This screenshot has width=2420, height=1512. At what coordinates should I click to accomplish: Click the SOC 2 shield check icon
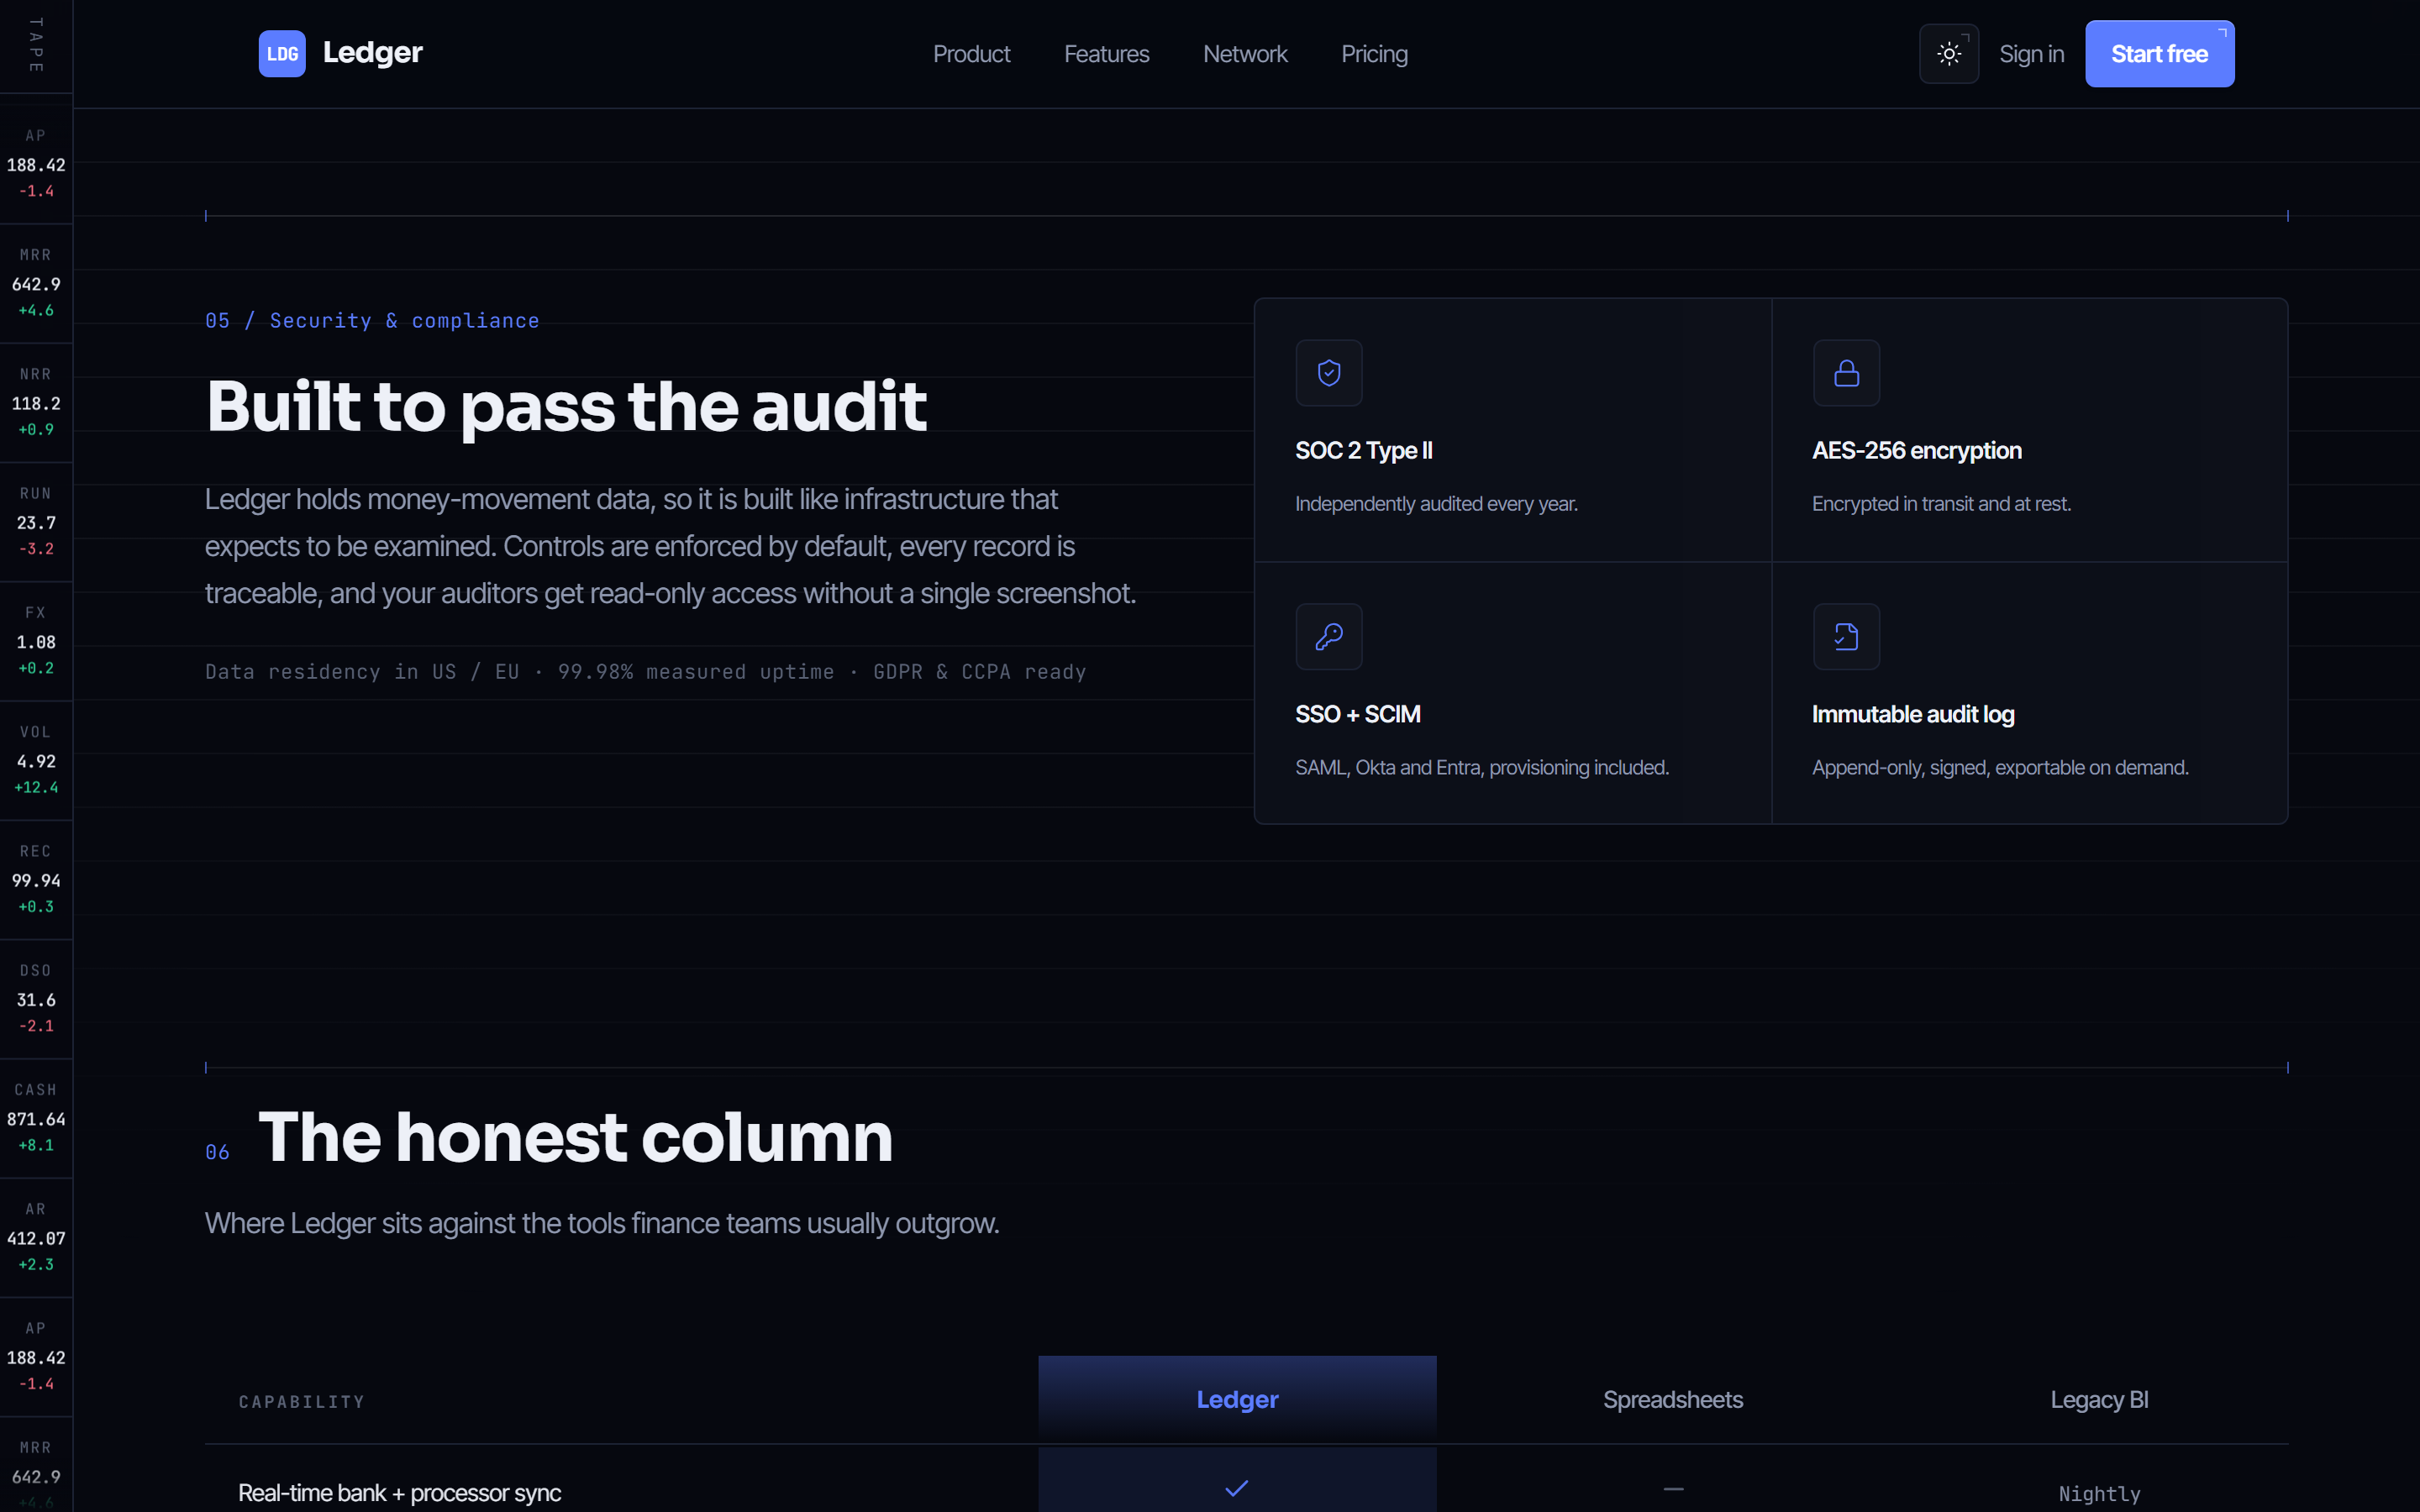pos(1328,373)
